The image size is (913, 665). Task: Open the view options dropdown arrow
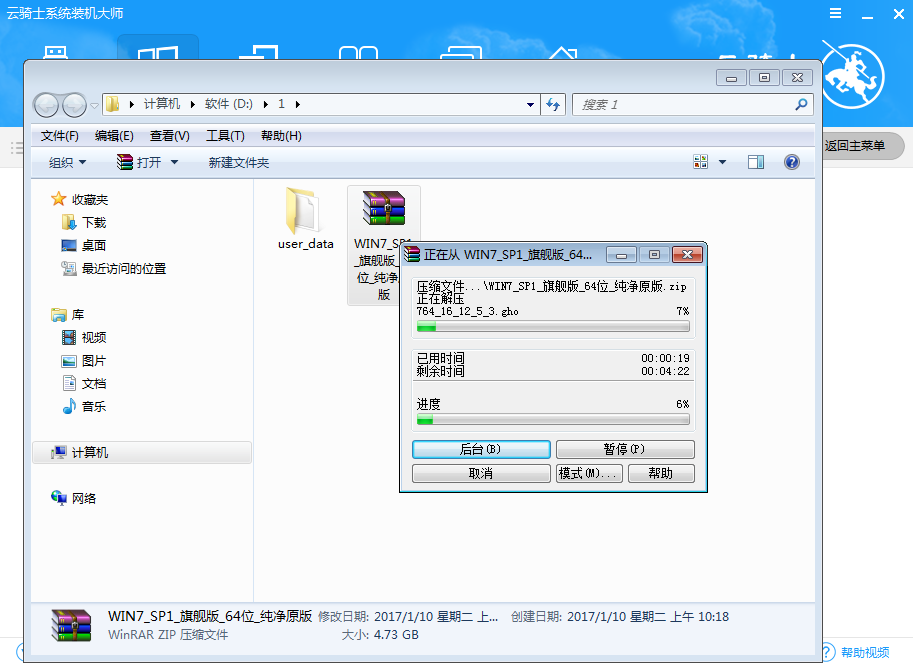[723, 162]
